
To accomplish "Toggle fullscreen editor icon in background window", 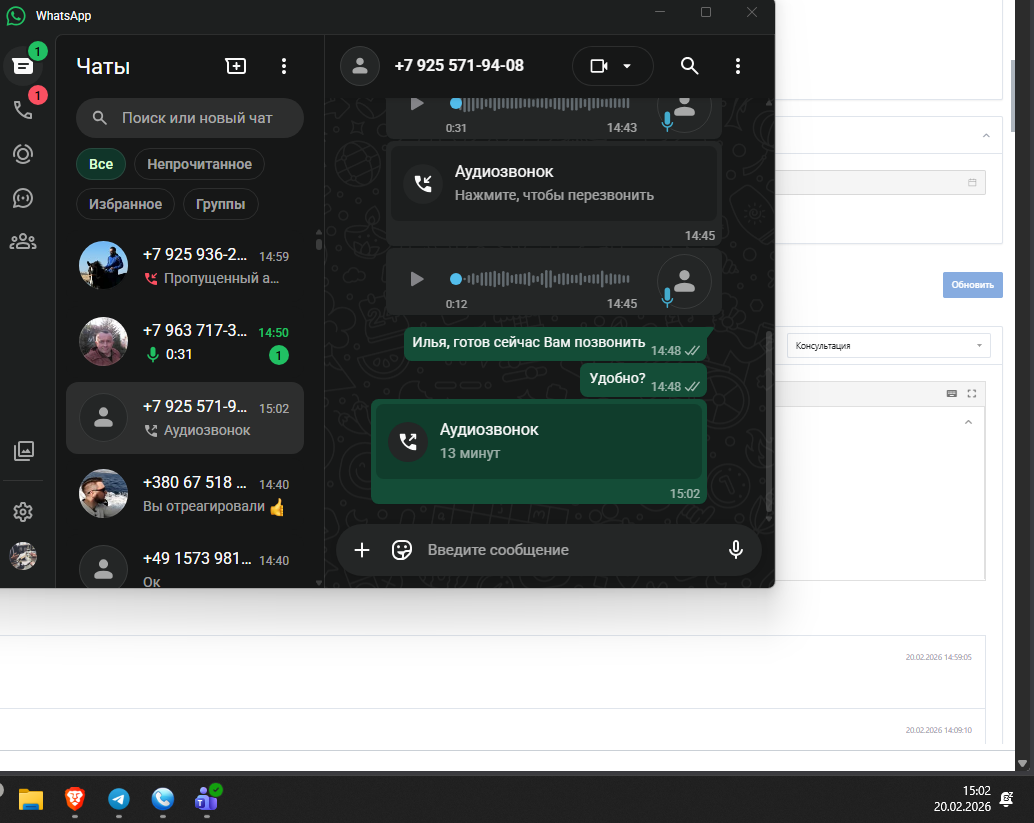I will point(971,394).
